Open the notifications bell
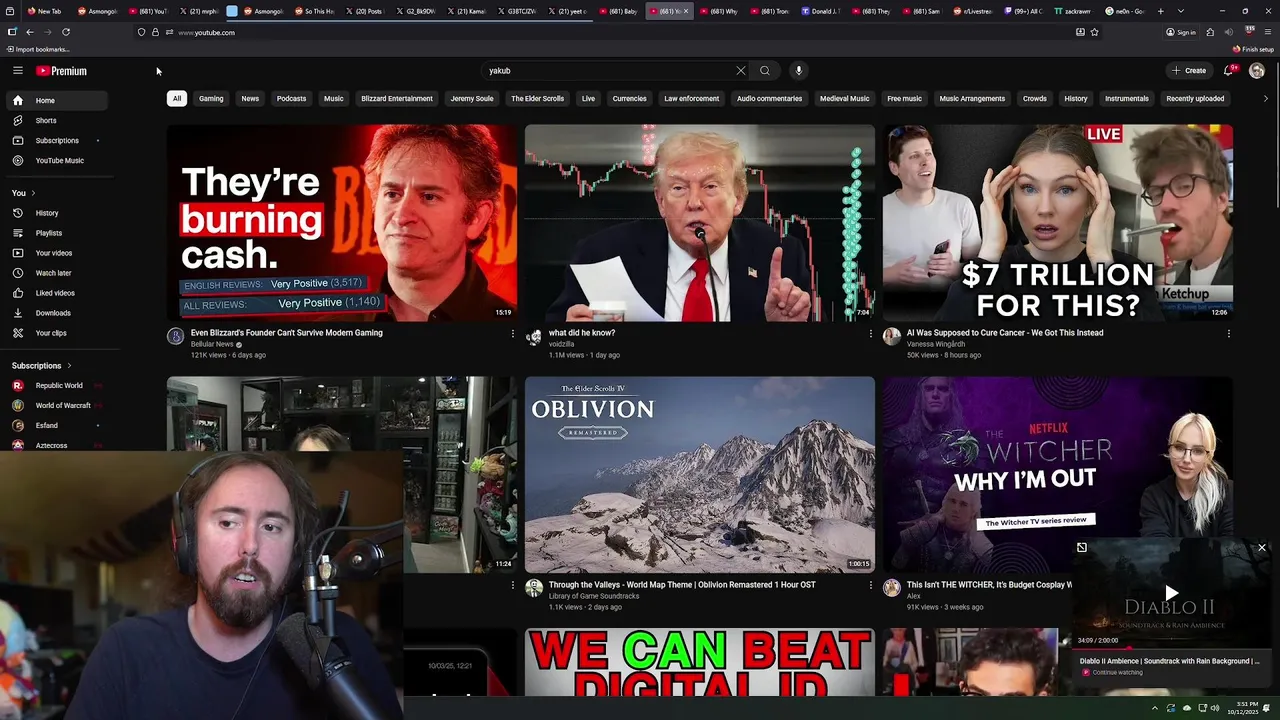This screenshot has height=720, width=1280. pos(1229,70)
